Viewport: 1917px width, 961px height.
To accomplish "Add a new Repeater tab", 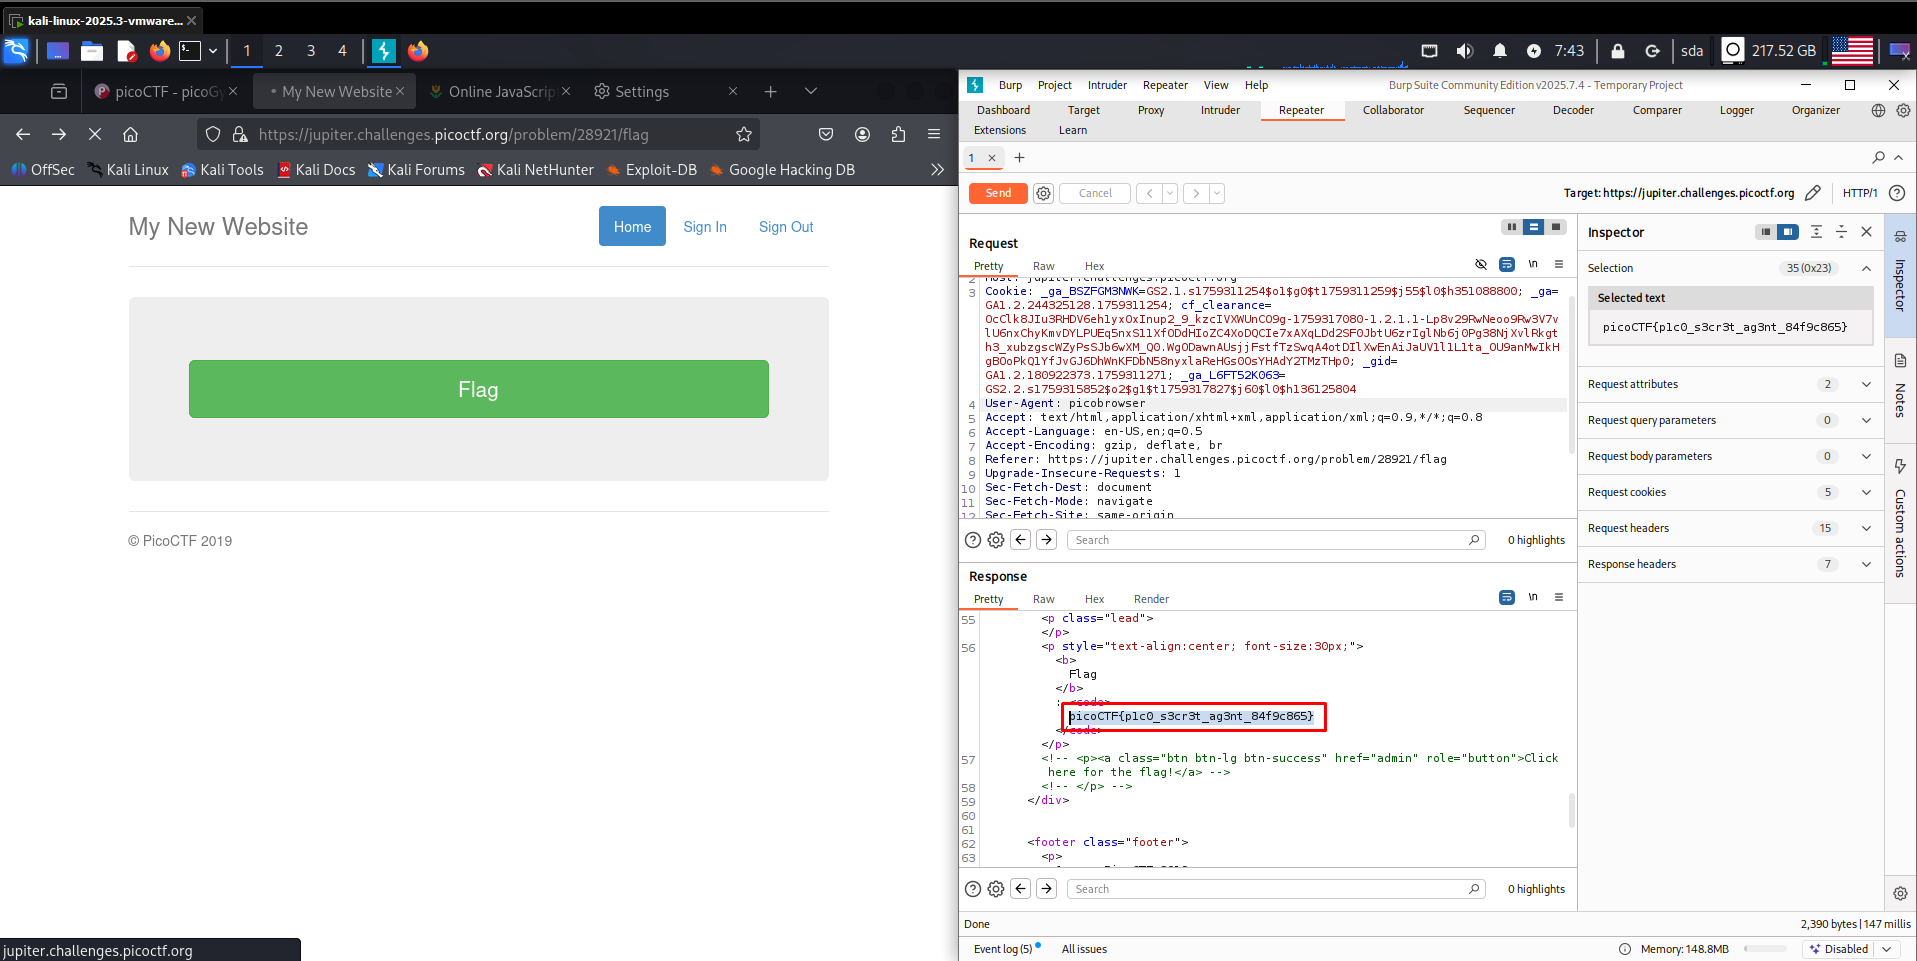I will 1019,158.
